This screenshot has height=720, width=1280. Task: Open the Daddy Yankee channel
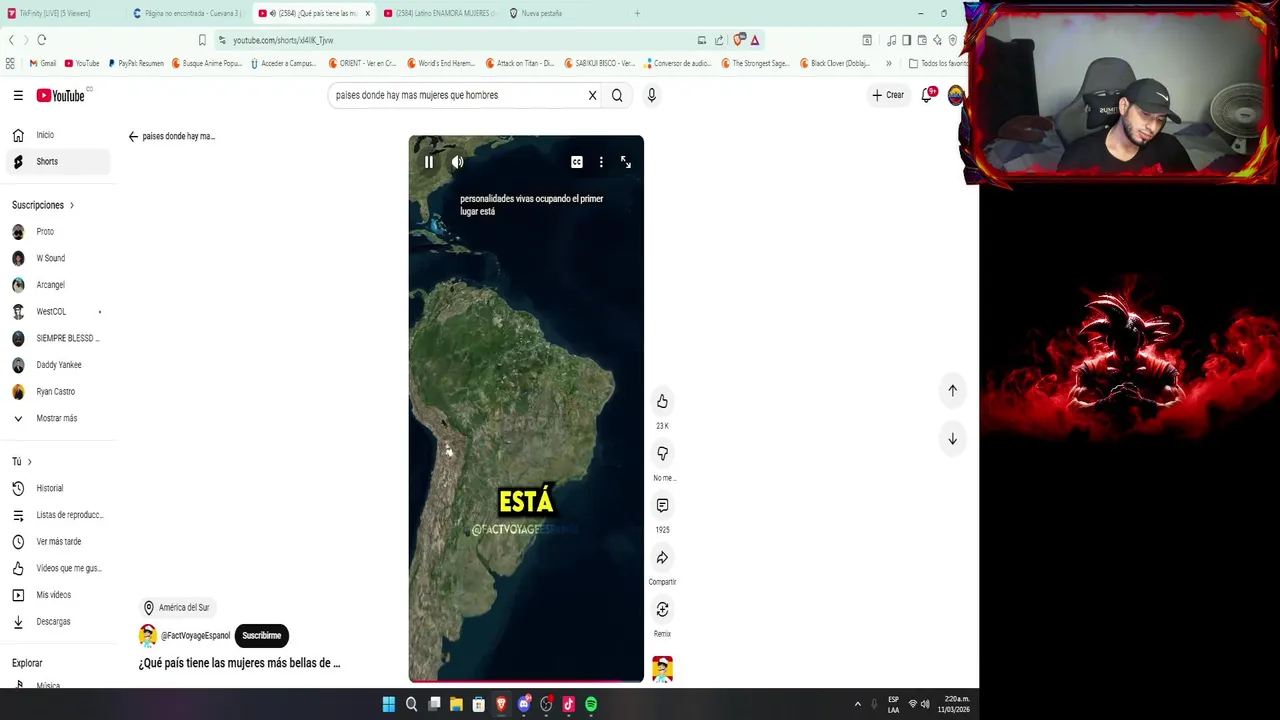[58, 365]
